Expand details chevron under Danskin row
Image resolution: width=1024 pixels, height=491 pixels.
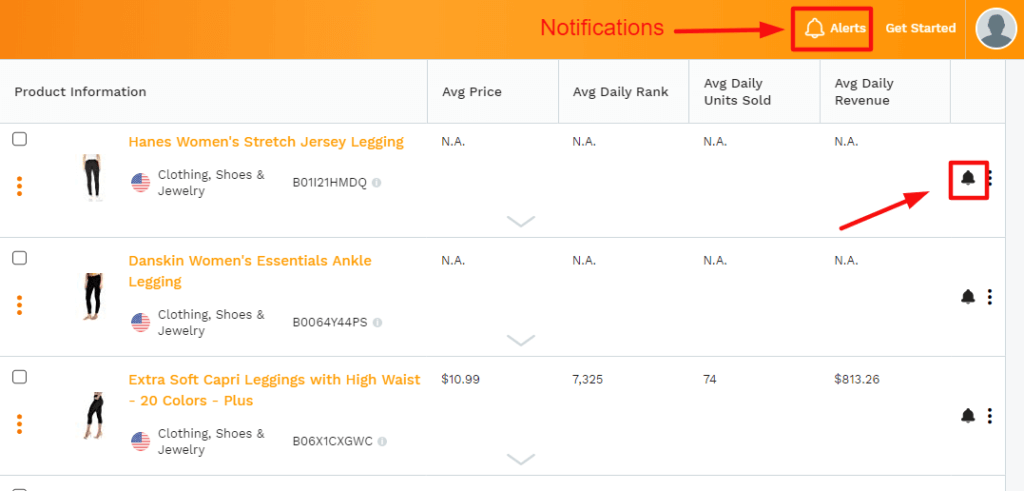click(x=521, y=340)
